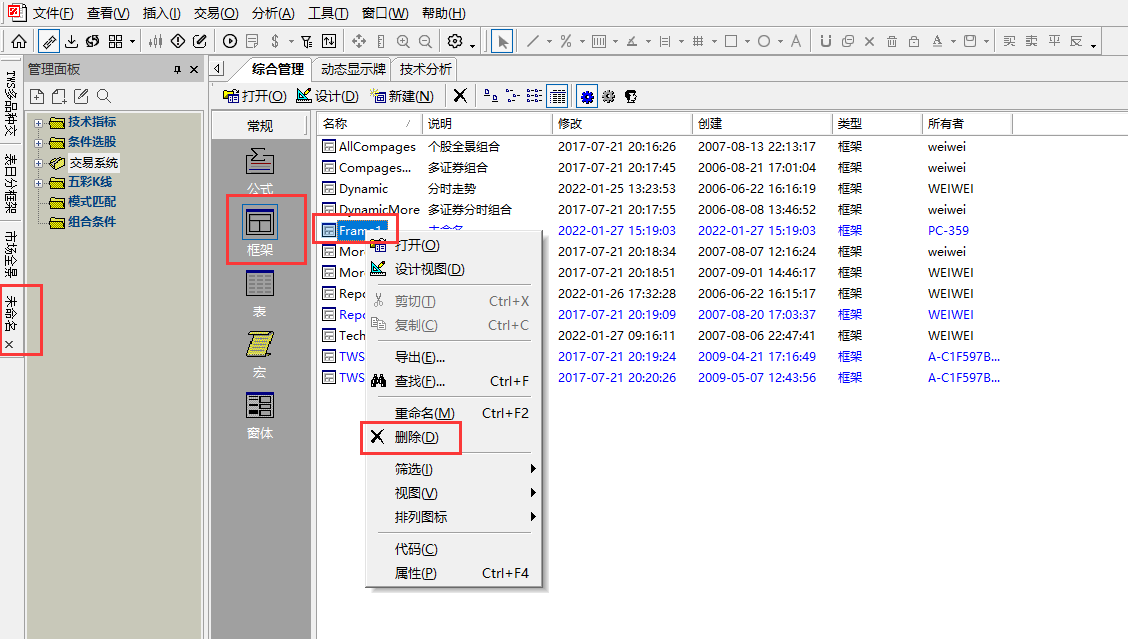
Task: Click the filter funnel icon
Action: pyautogui.click(x=307, y=41)
